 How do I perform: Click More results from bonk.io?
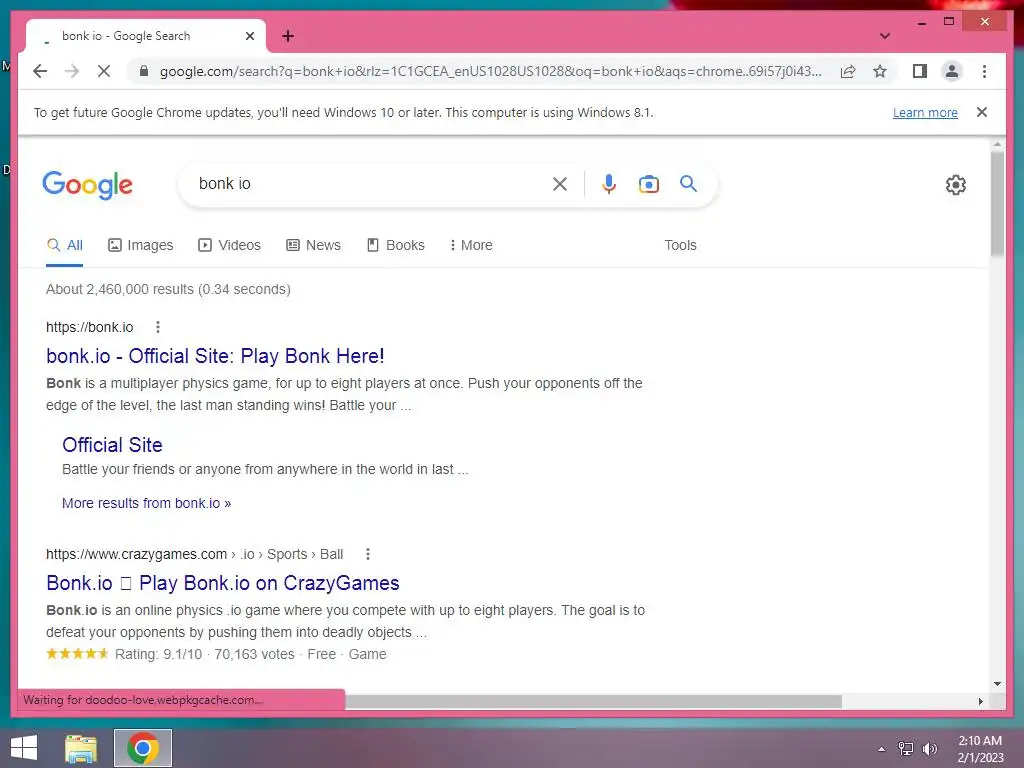tap(146, 504)
